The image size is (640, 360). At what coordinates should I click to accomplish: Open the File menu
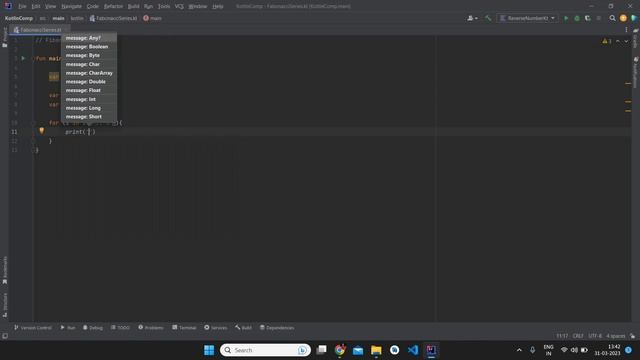pyautogui.click(x=22, y=6)
